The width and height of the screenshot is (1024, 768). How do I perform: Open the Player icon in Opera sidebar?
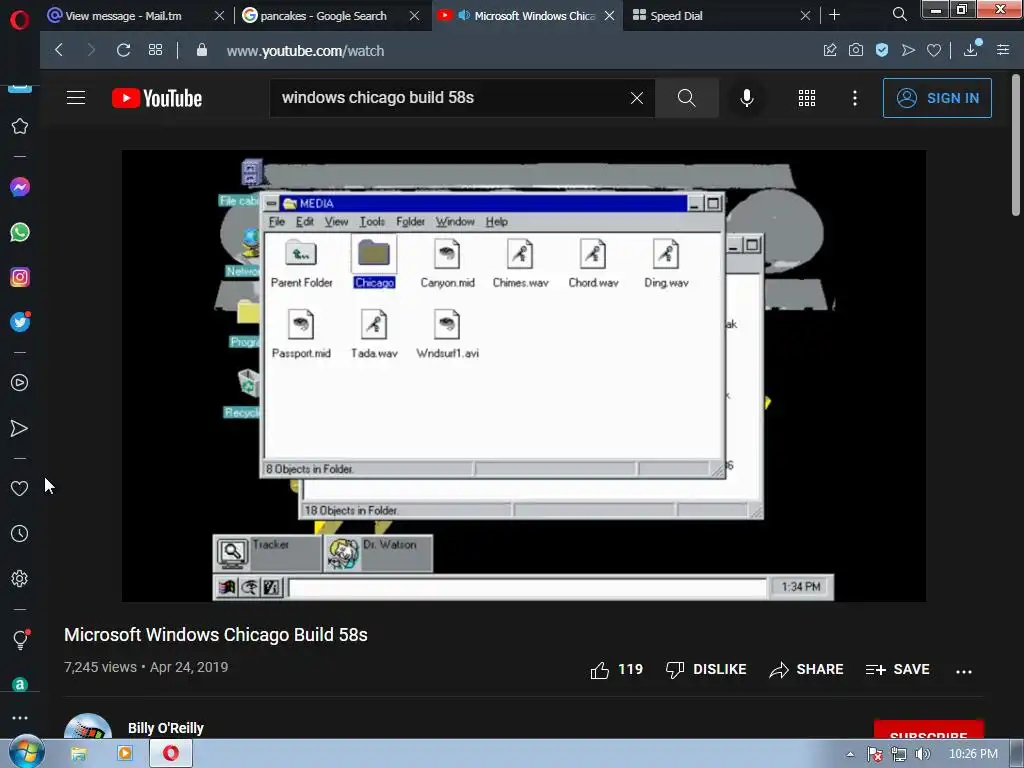tap(20, 383)
